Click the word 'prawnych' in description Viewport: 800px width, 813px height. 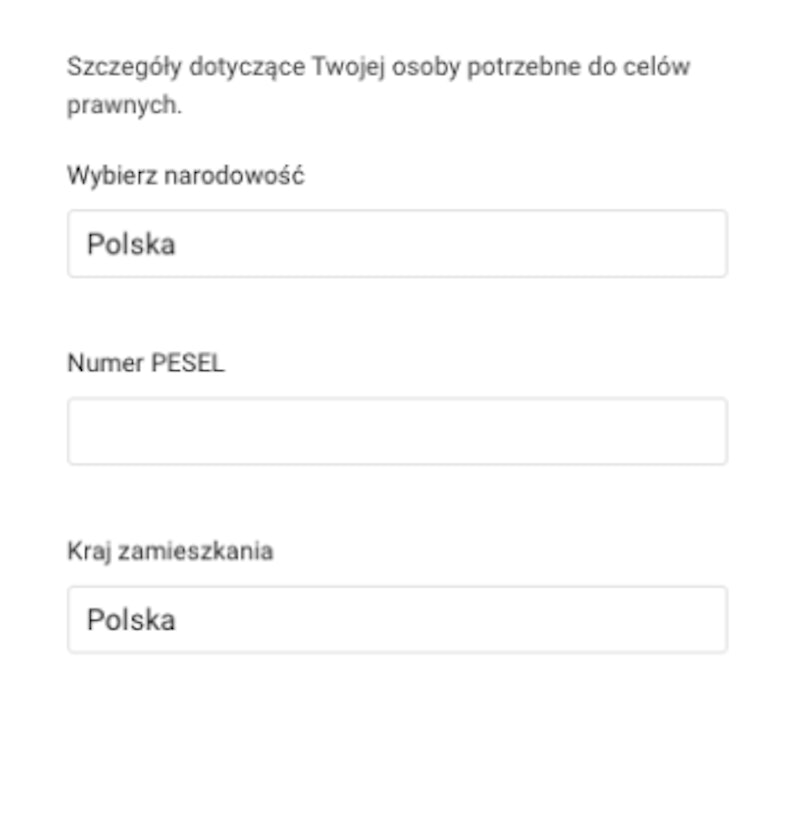coord(124,106)
